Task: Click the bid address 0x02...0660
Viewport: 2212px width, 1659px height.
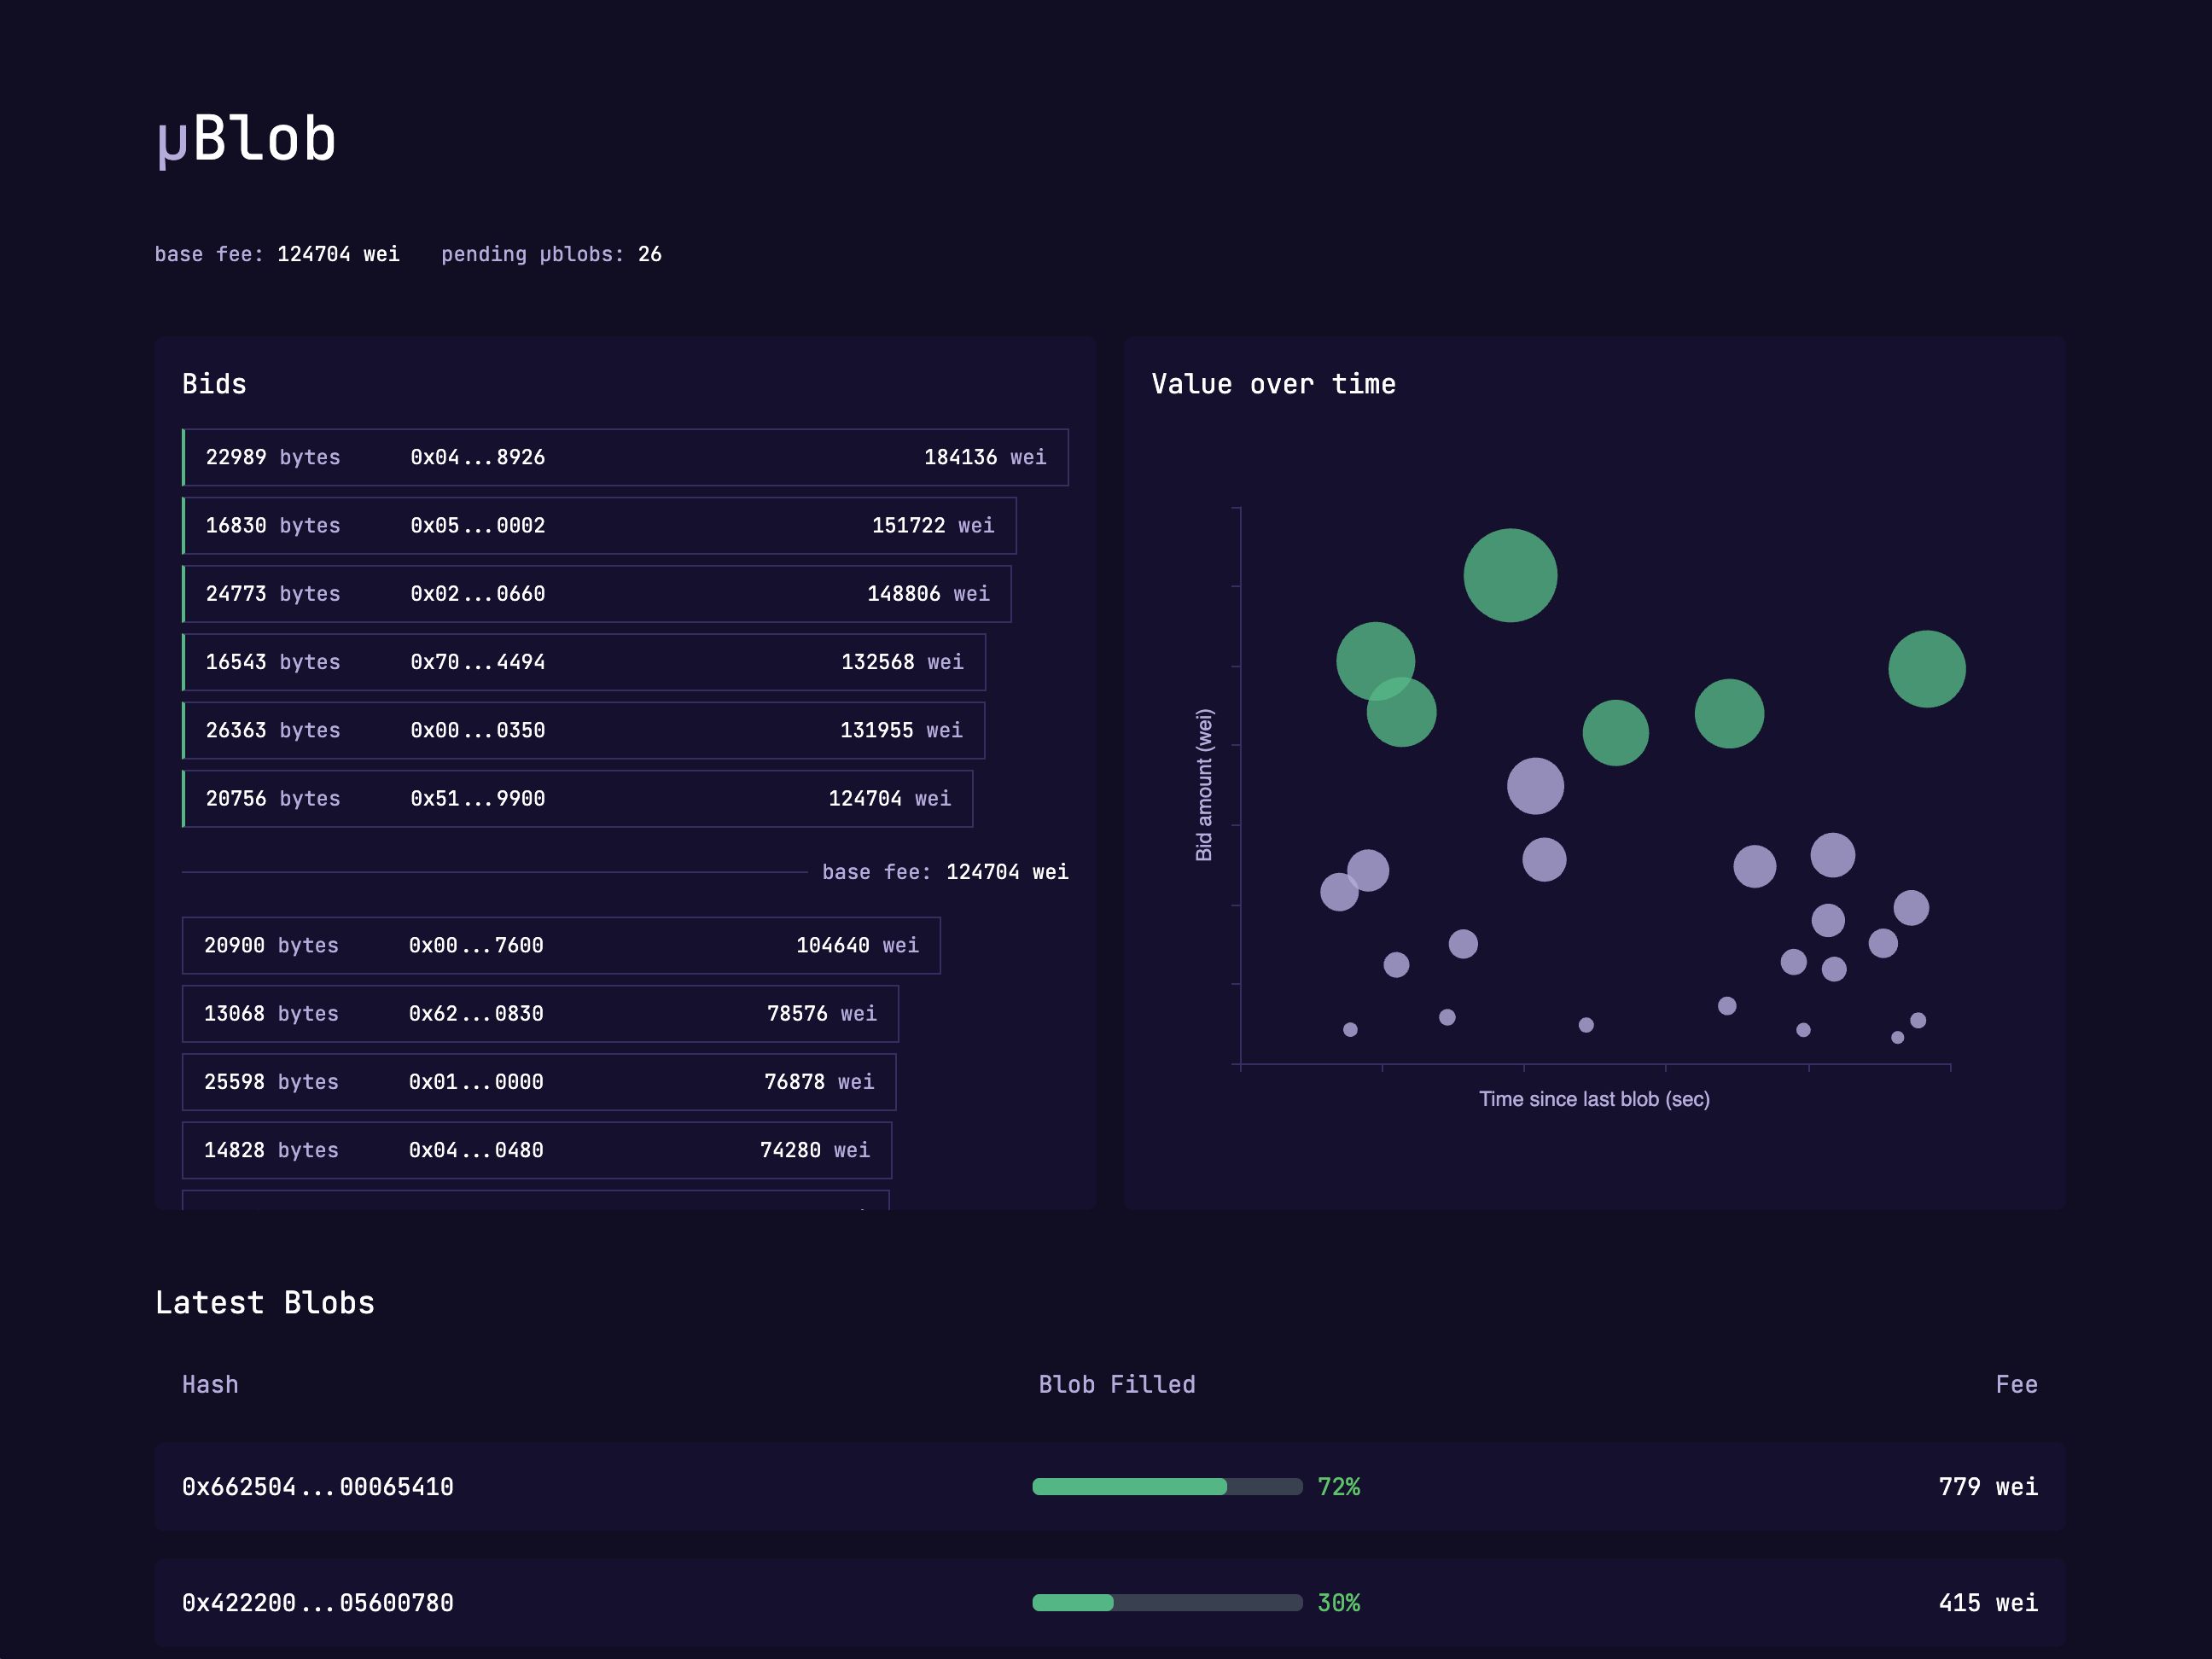Action: pos(478,594)
